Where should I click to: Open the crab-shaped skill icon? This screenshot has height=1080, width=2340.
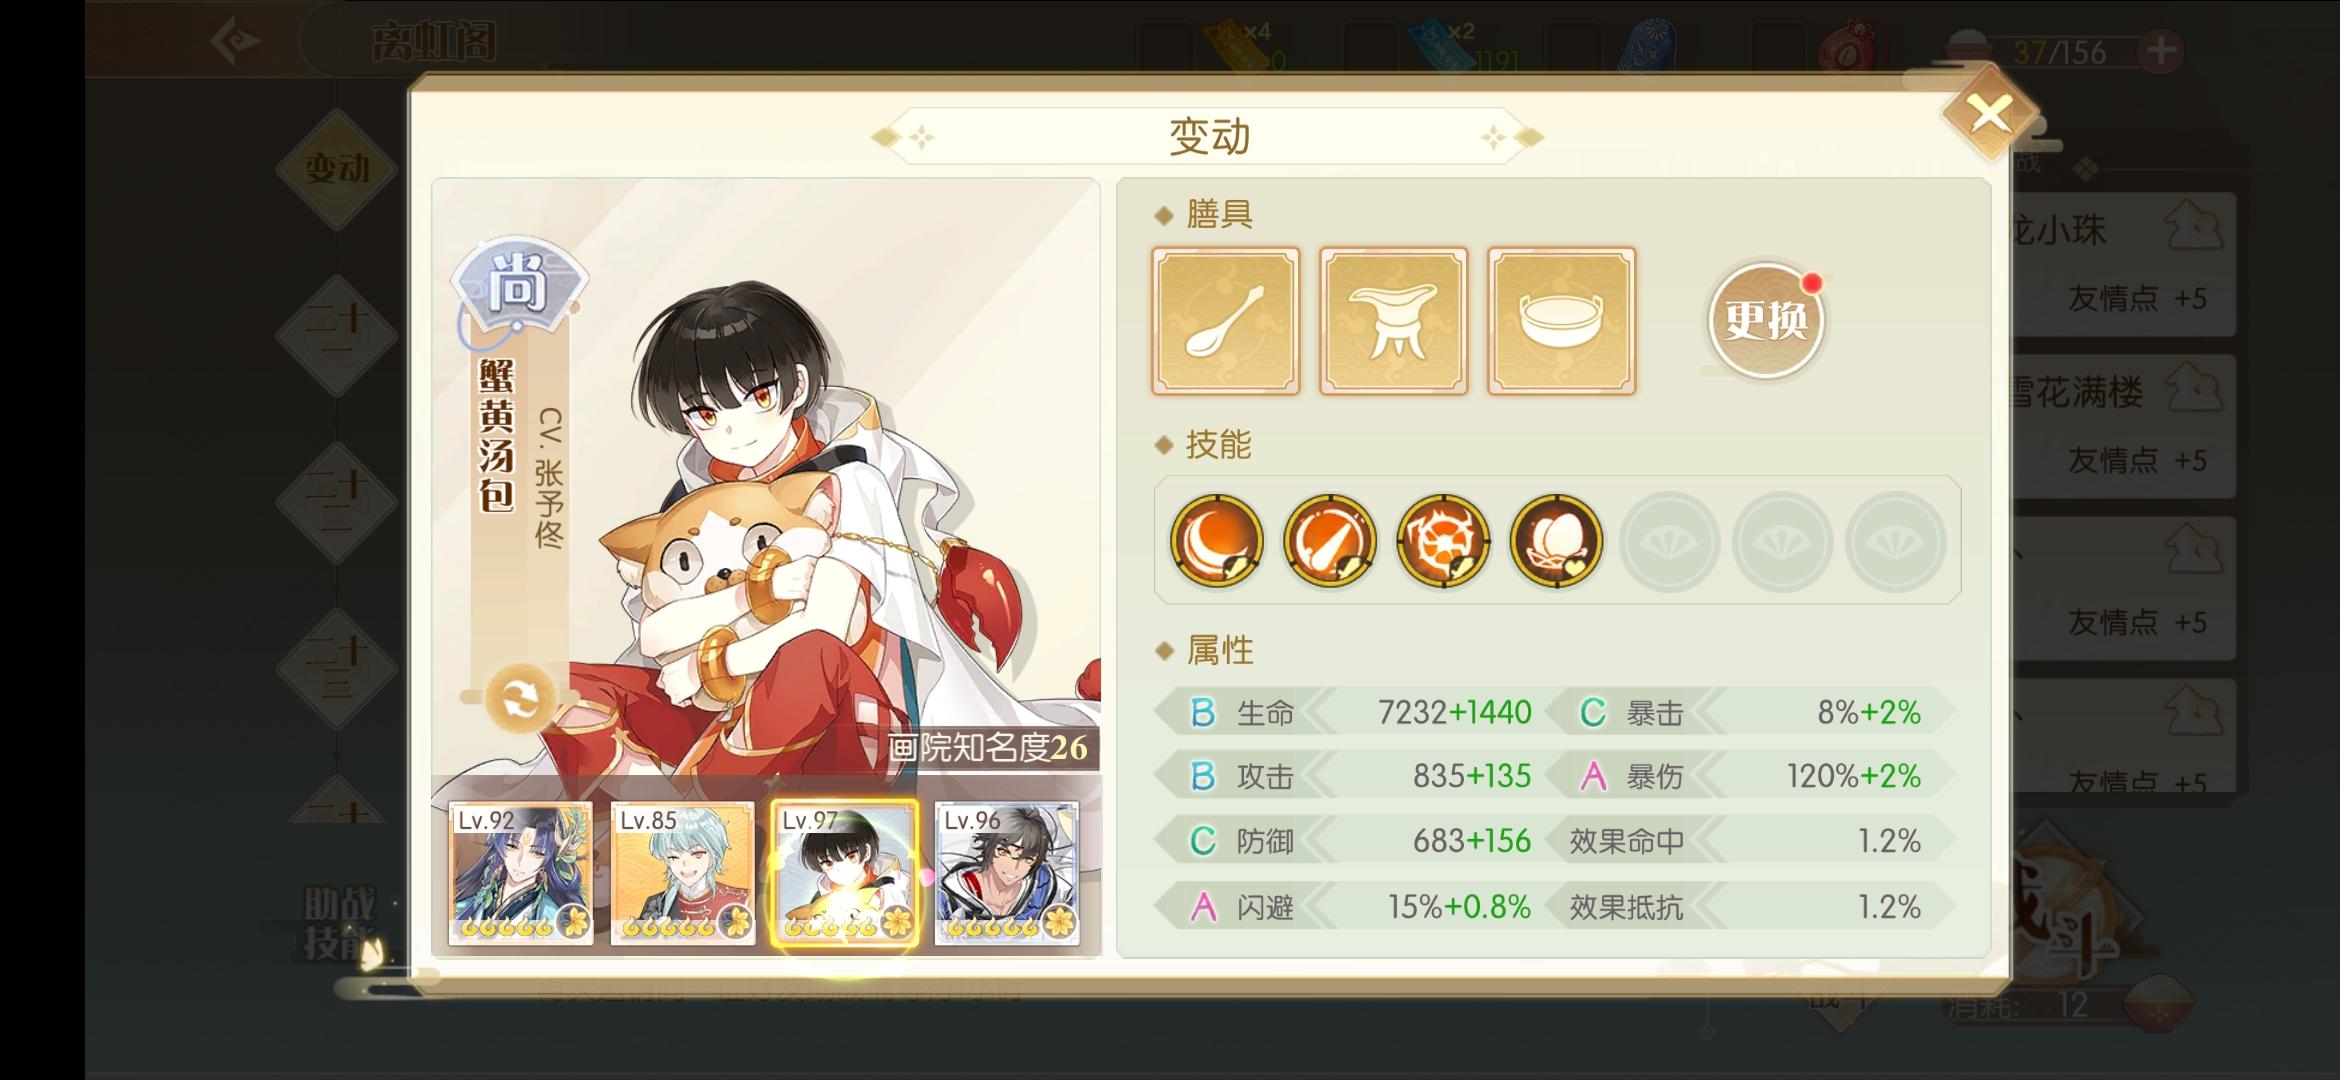[x=1443, y=541]
